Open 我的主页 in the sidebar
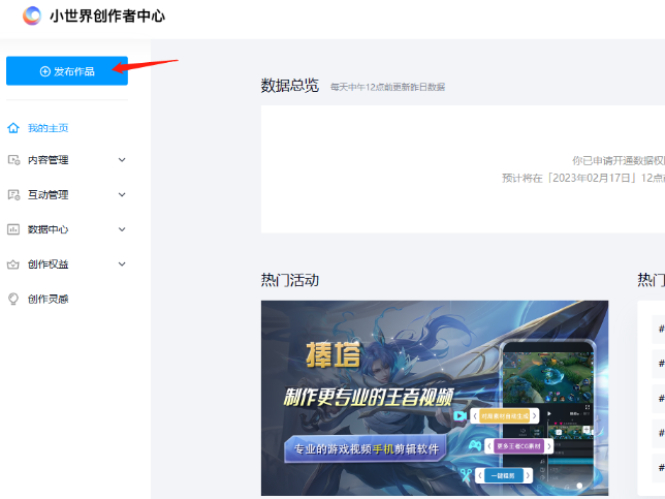This screenshot has width=665, height=499. (48, 128)
